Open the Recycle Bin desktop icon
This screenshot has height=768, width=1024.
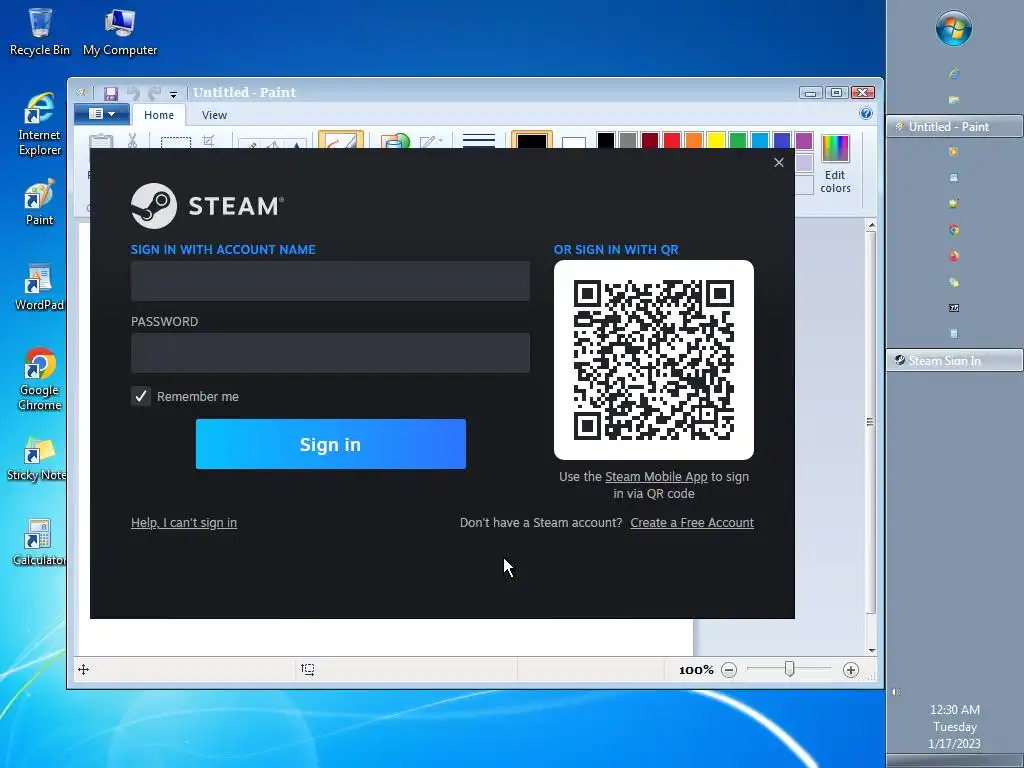pos(40,32)
